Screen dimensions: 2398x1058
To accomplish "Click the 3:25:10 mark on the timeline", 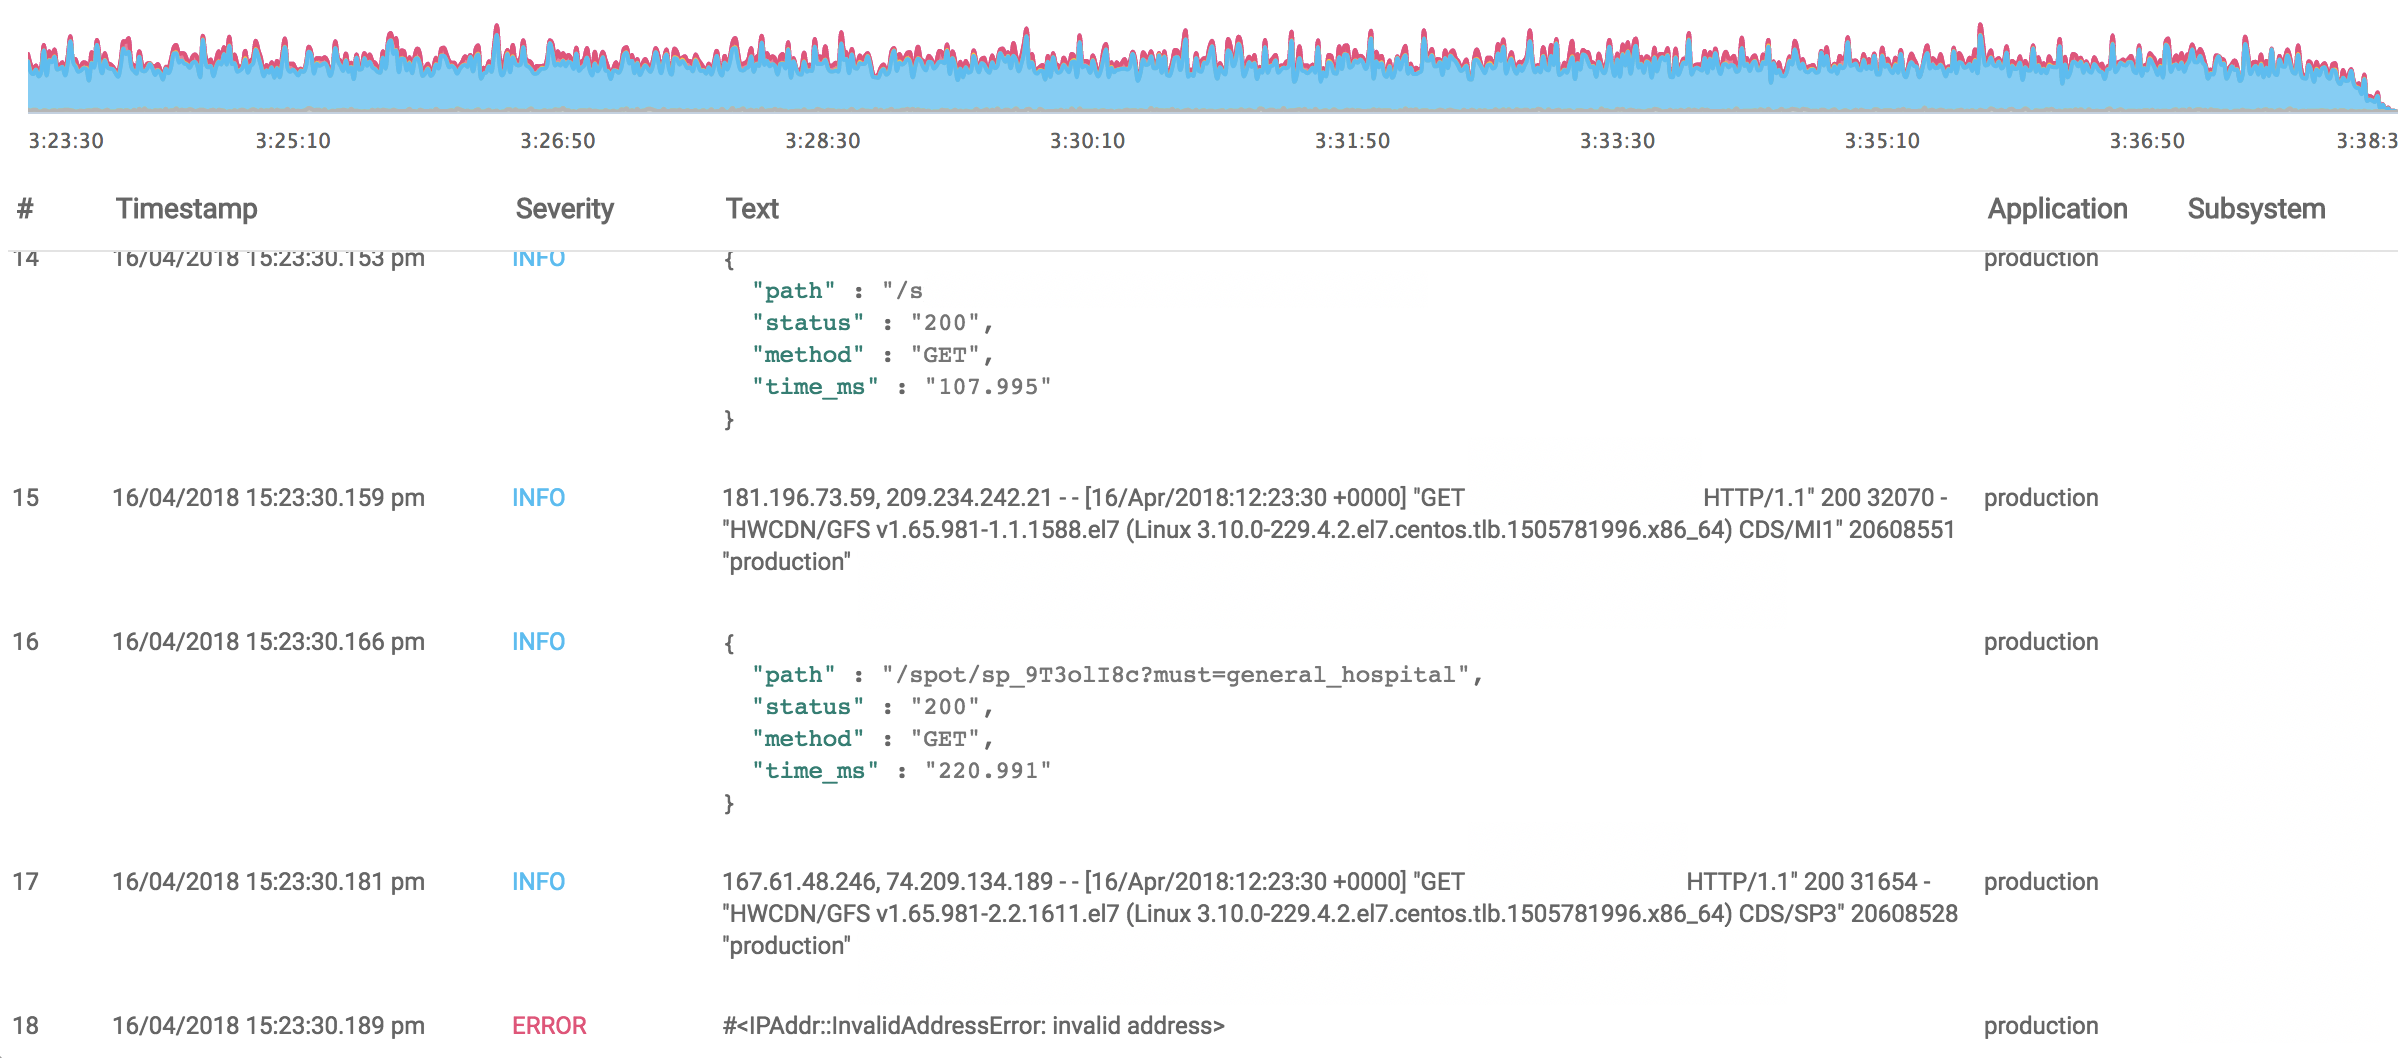I will (x=293, y=141).
